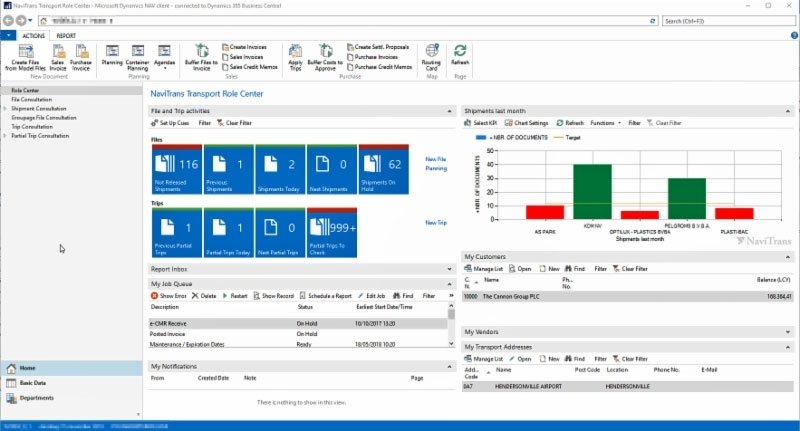800x431 pixels.
Task: Collapse the Shipments last month chart
Action: (x=788, y=111)
